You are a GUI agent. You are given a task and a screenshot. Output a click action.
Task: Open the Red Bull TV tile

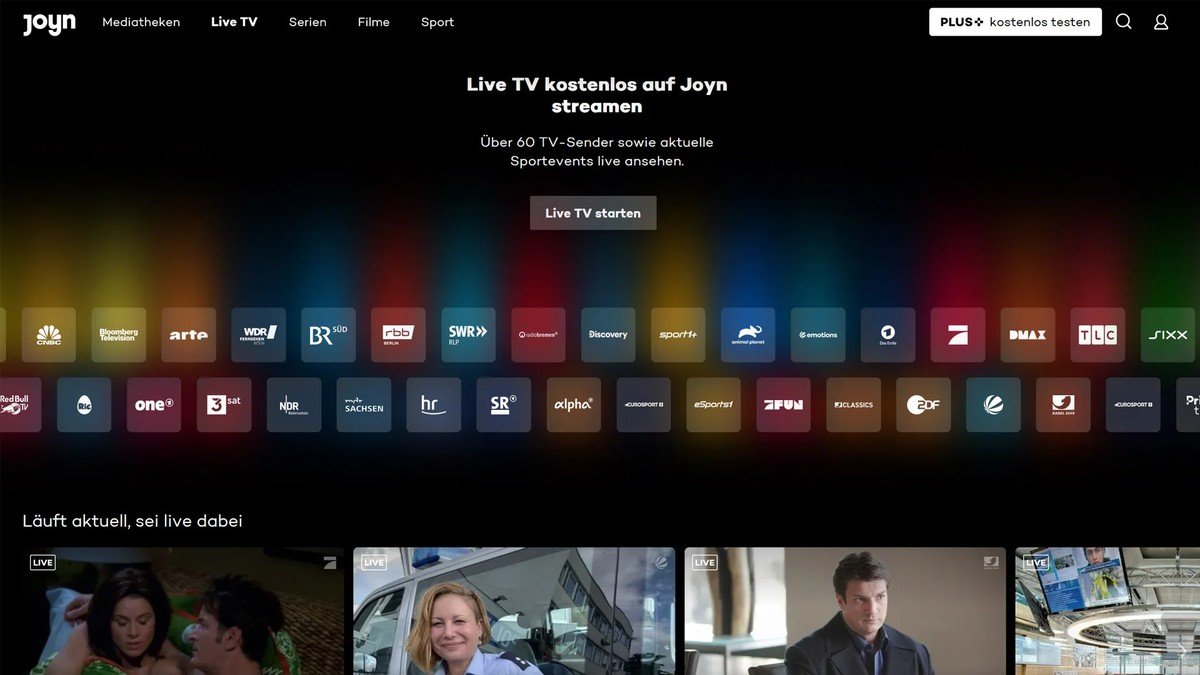click(x=20, y=405)
